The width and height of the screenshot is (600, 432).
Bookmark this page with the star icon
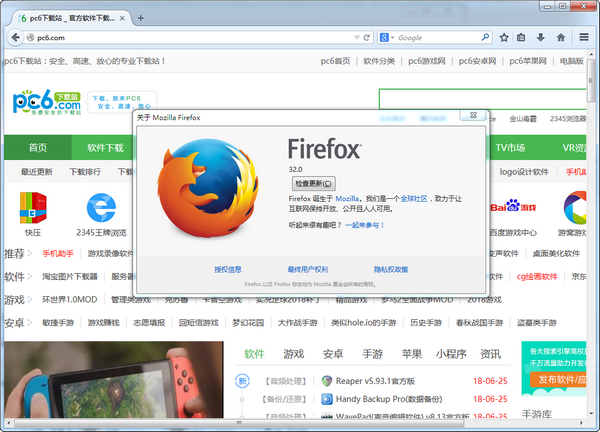pyautogui.click(x=504, y=37)
